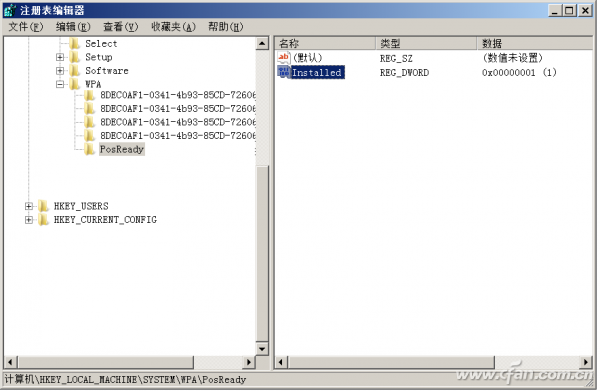Click the 类型 column header

coord(426,43)
